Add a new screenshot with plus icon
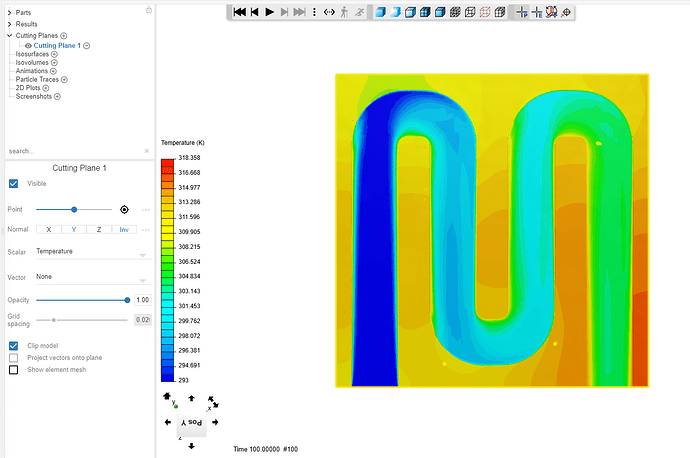690x458 pixels. point(57,96)
